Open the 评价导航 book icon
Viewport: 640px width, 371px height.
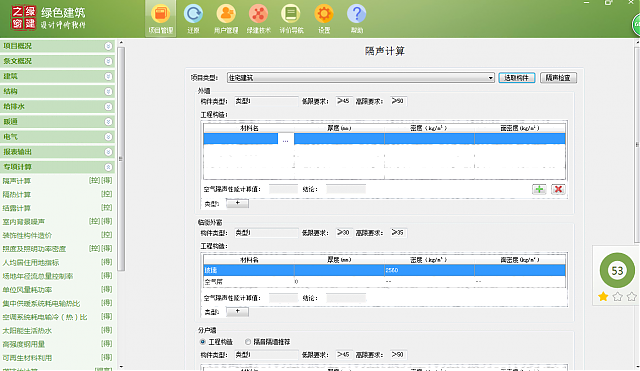coord(291,19)
